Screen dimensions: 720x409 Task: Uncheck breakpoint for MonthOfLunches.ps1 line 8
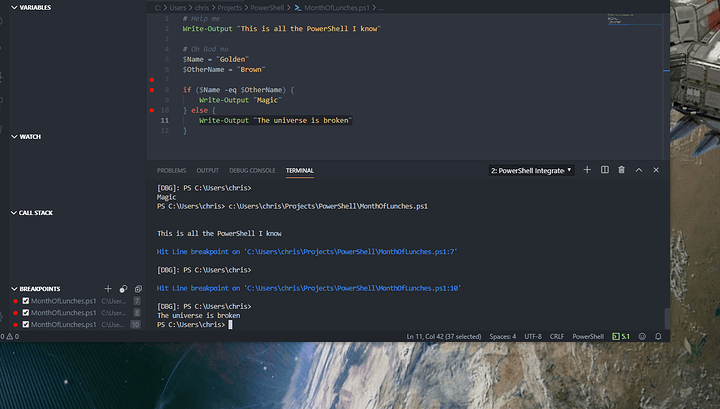point(26,313)
